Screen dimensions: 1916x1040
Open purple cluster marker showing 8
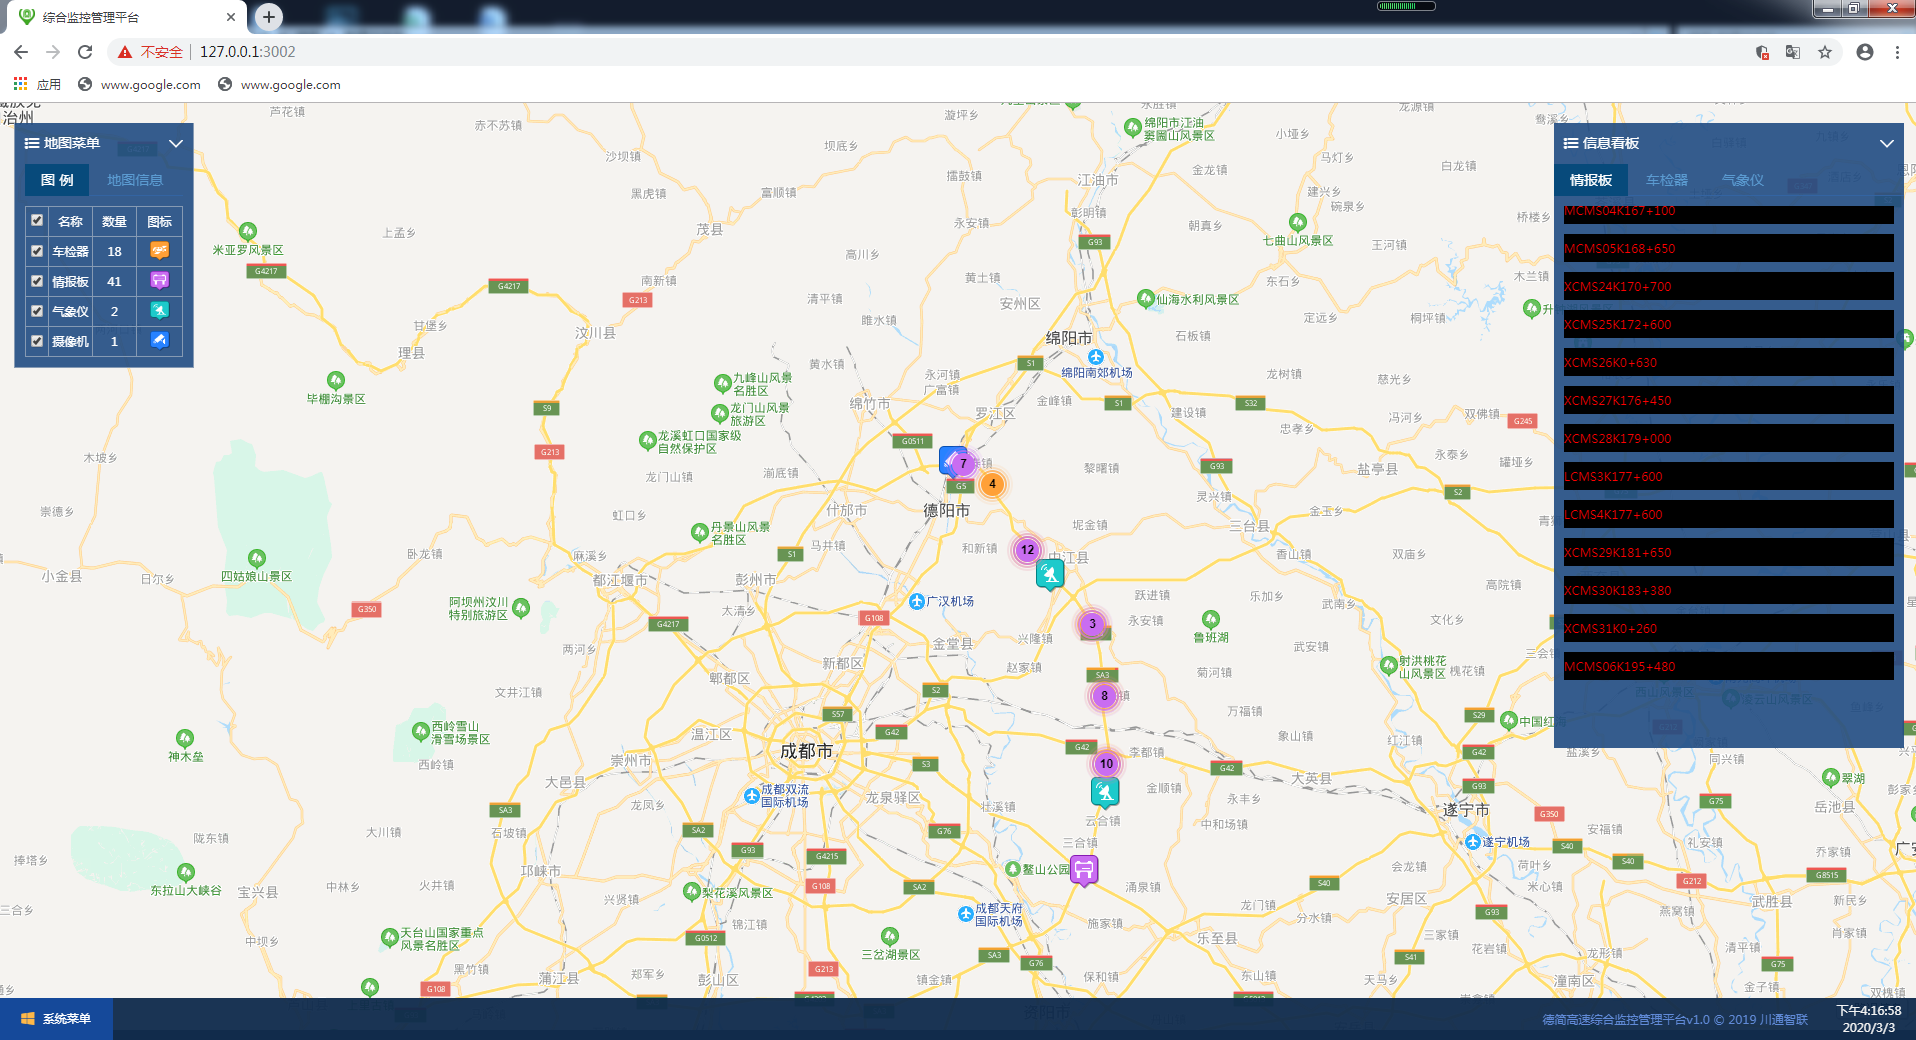1104,696
